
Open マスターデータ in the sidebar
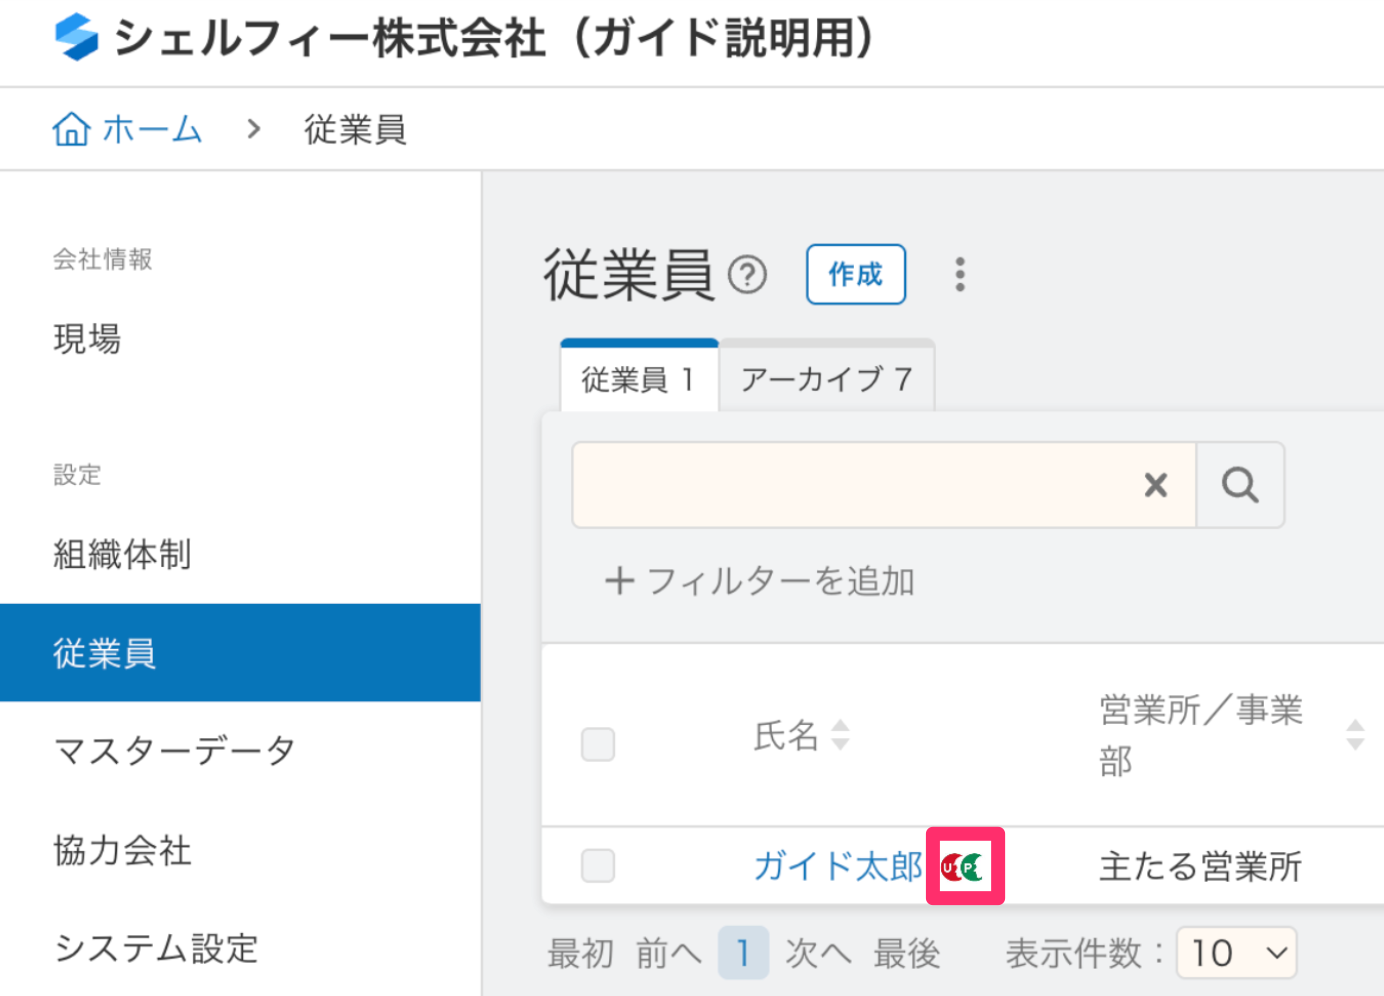[x=174, y=750]
